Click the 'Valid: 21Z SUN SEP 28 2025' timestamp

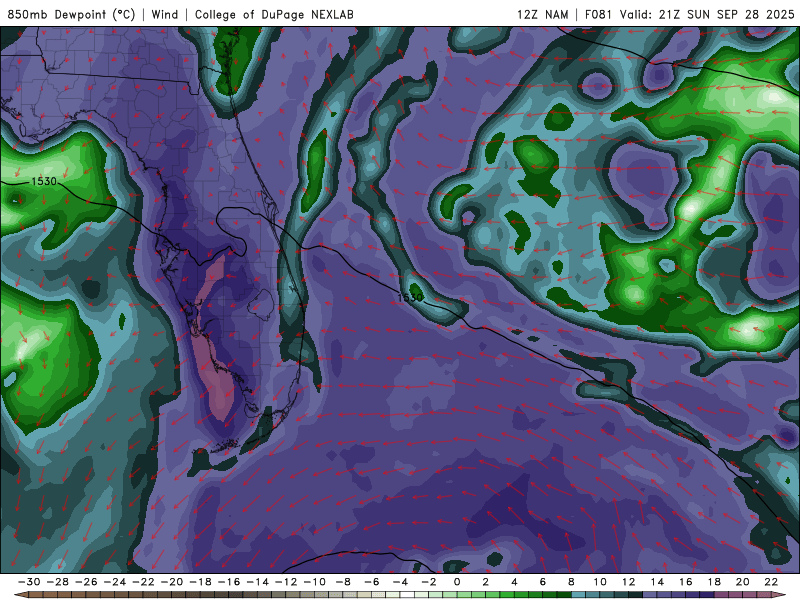707,14
